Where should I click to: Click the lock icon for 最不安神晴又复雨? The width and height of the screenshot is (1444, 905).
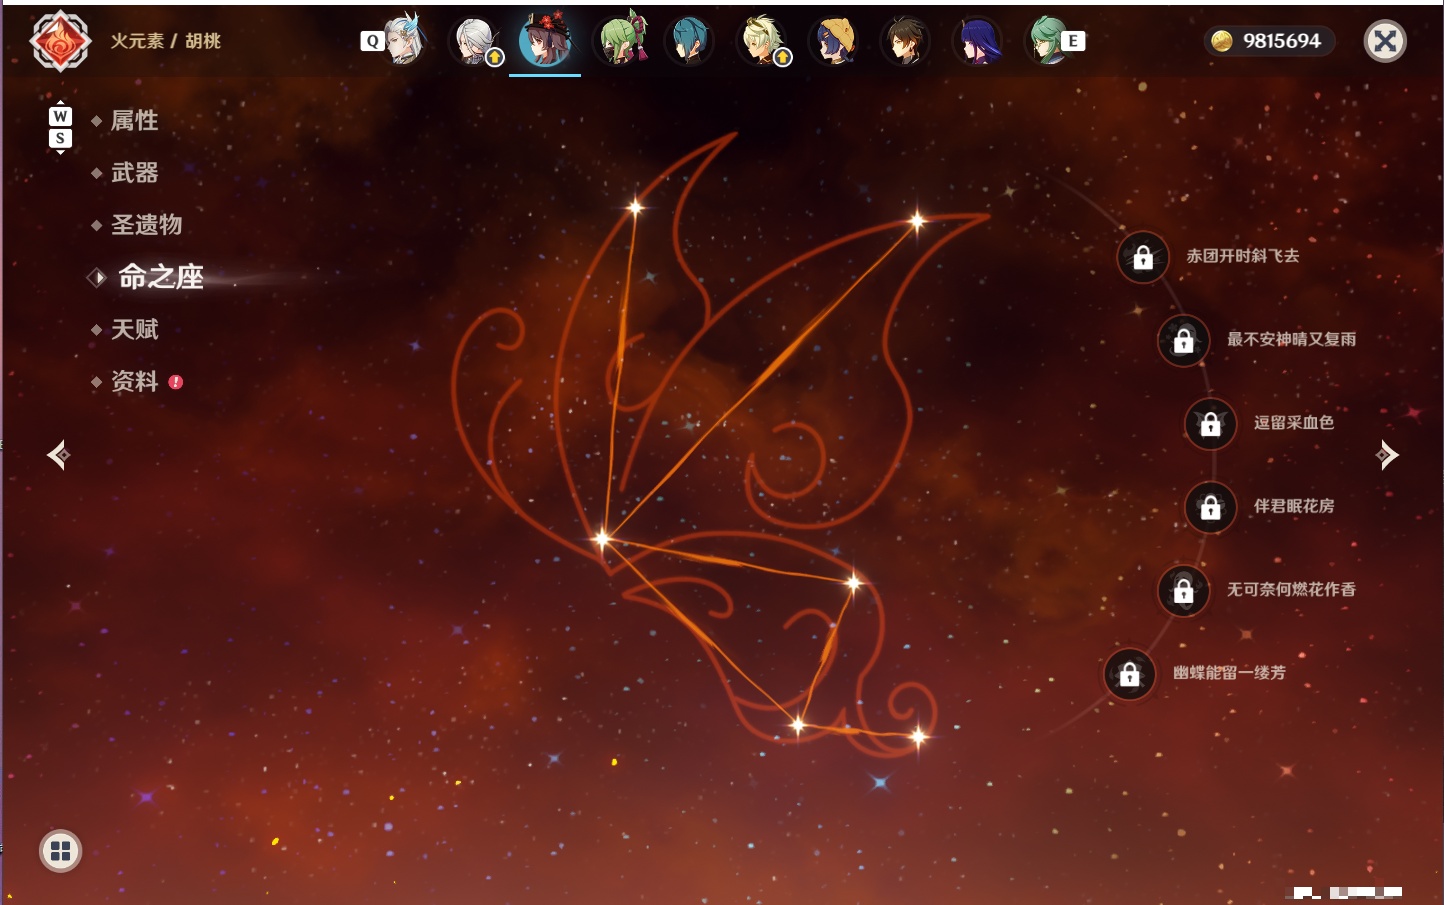tap(1184, 340)
